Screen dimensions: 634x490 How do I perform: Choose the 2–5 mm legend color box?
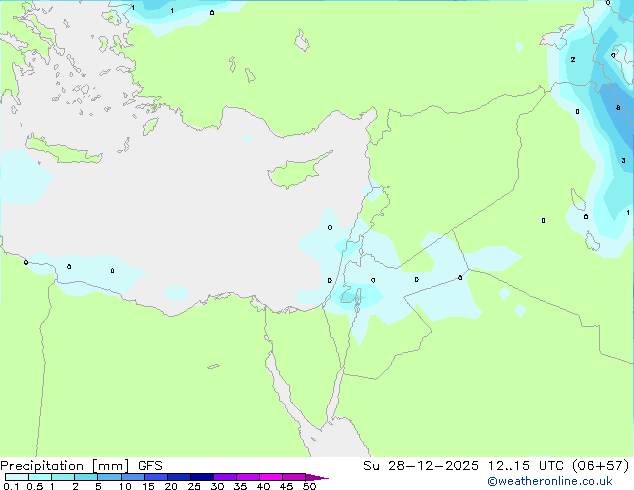click(x=86, y=477)
